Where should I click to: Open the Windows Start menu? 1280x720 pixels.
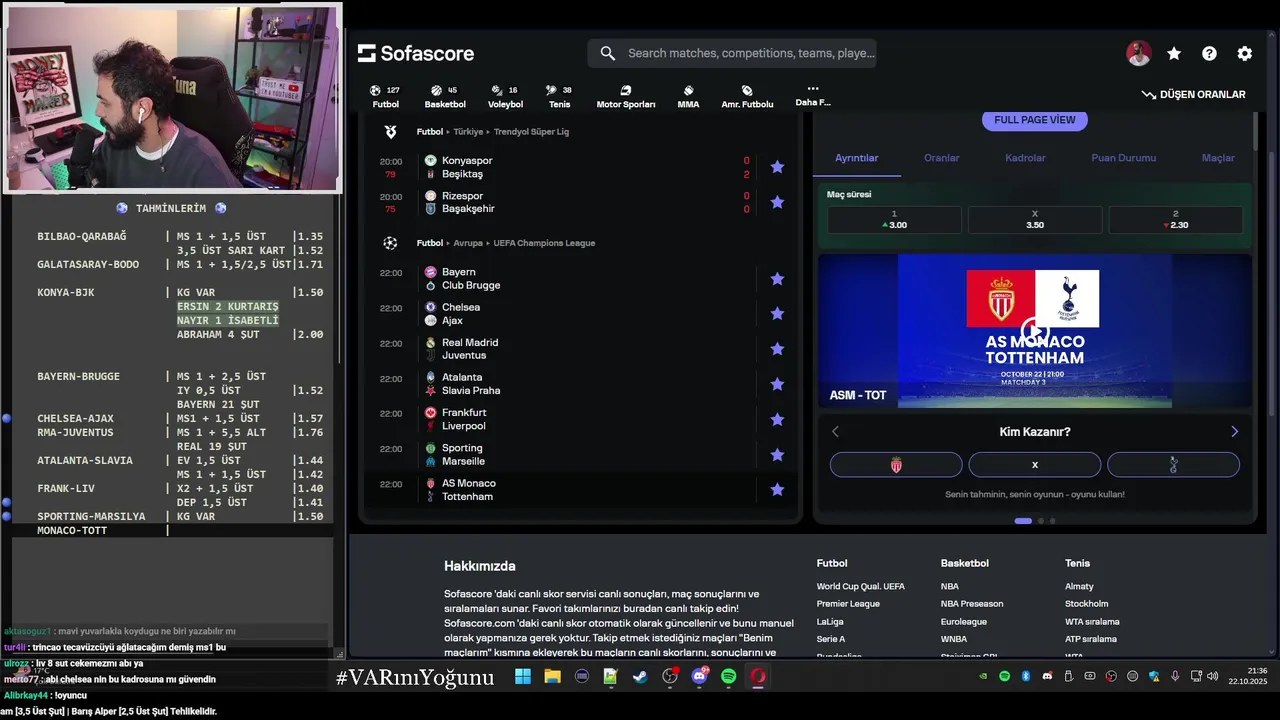pos(523,677)
